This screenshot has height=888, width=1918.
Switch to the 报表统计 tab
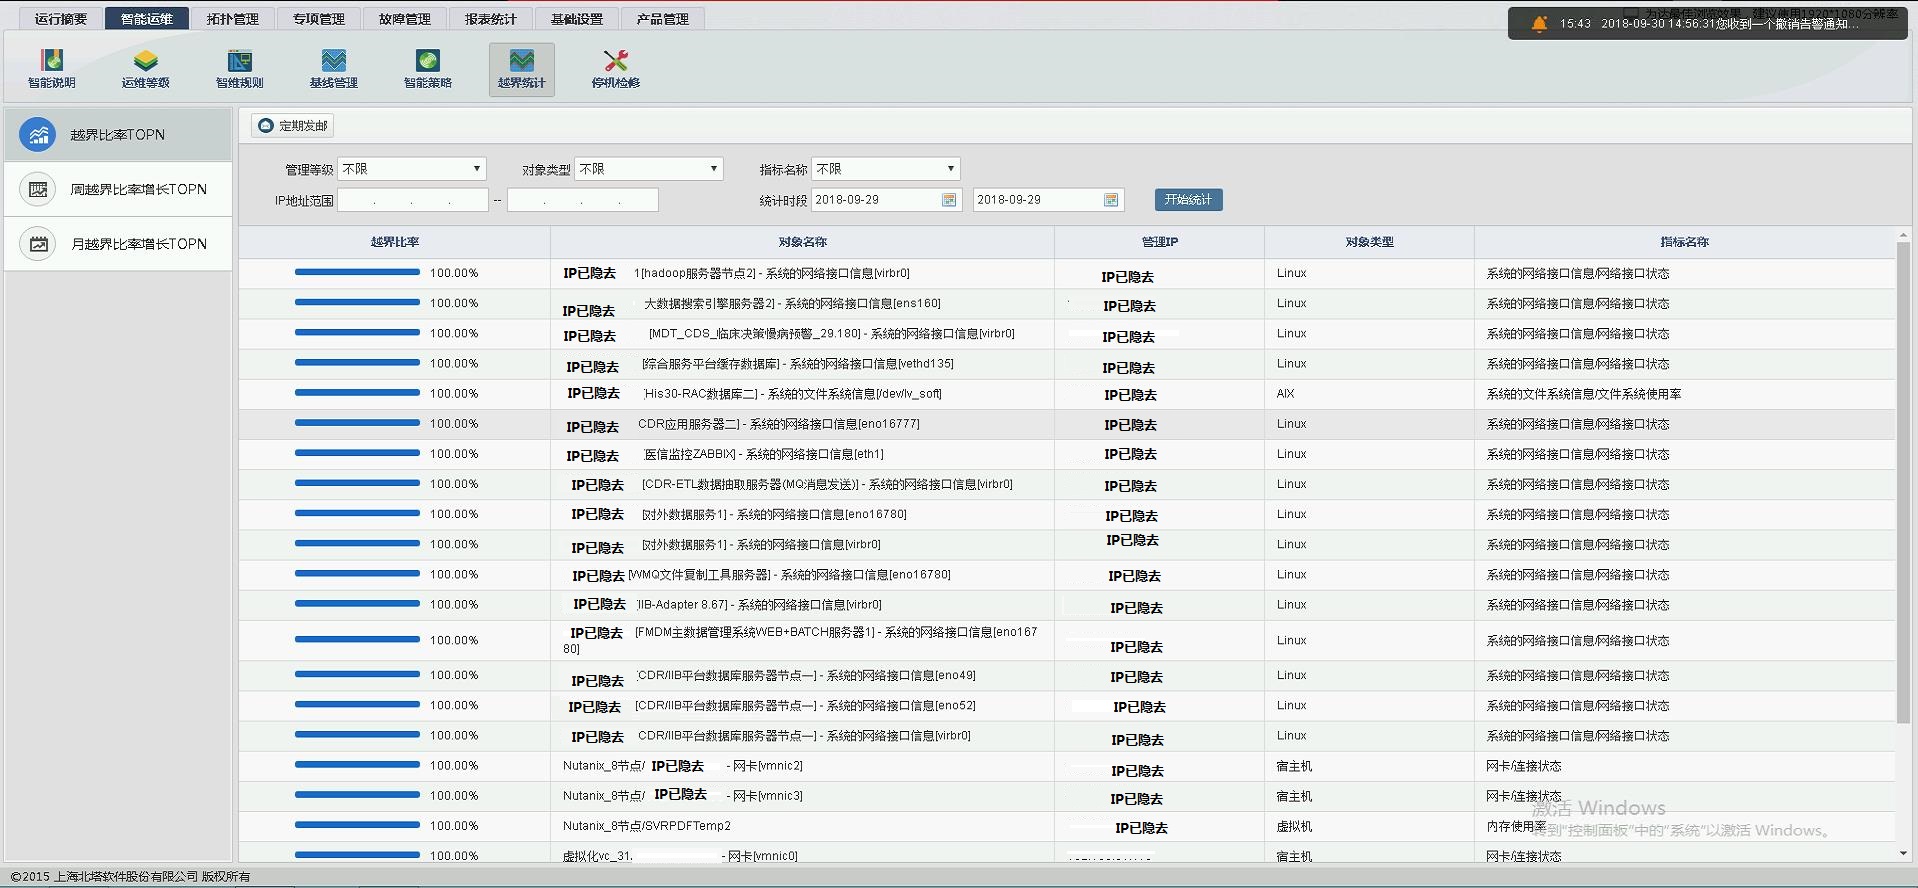tap(491, 19)
